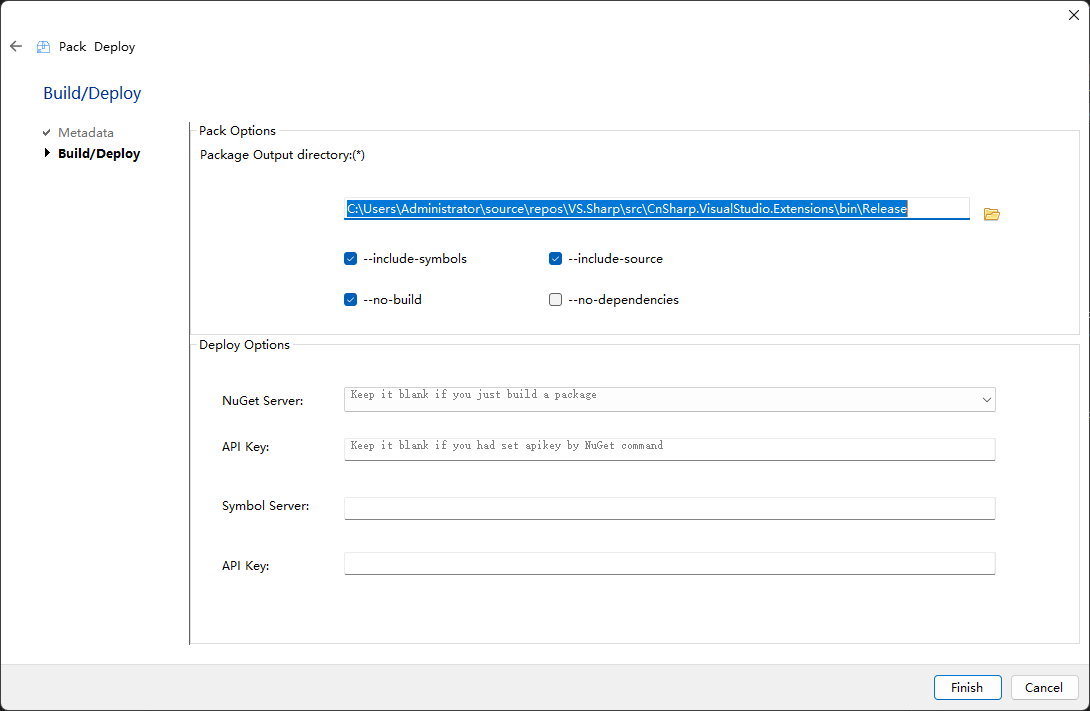Uncheck the --include-symbols option
Screen dimensions: 1090x711
pyautogui.click(x=351, y=259)
